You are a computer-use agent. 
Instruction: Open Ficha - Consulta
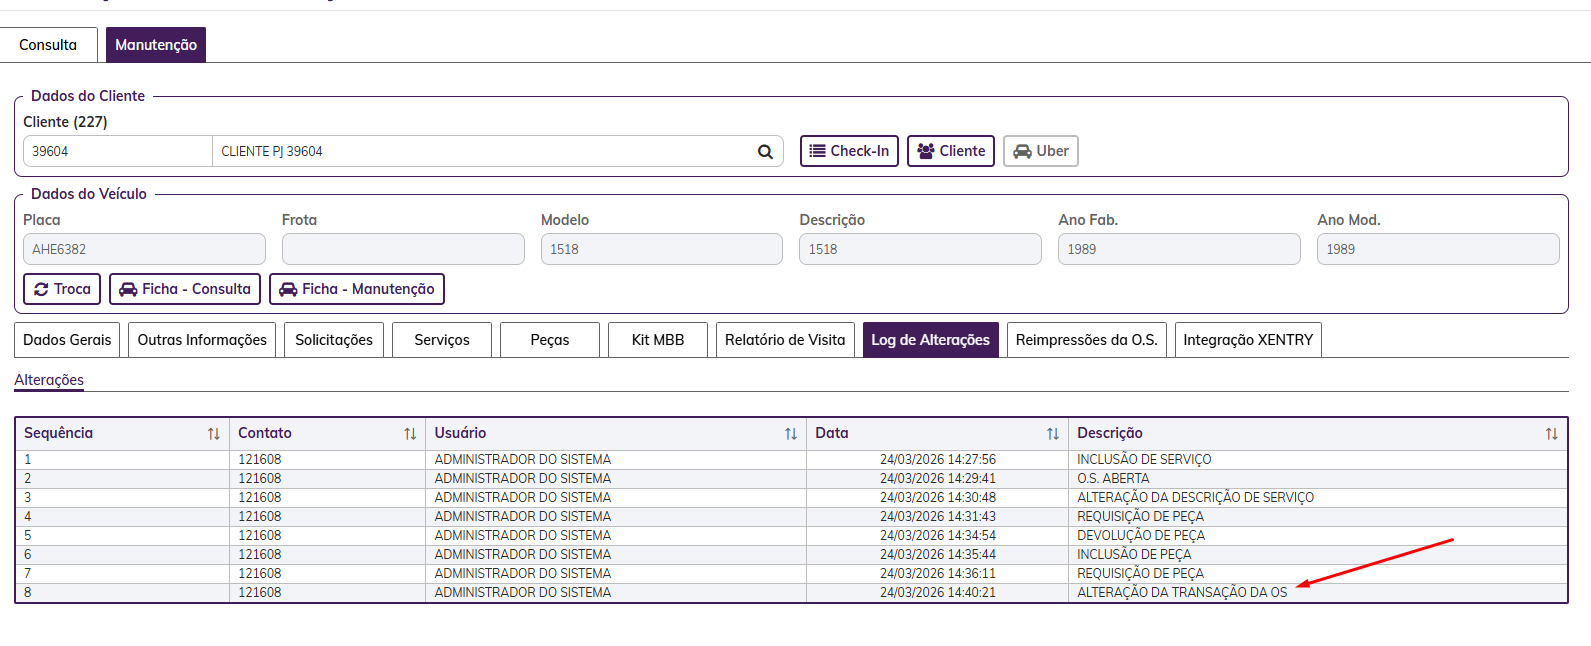click(x=185, y=289)
